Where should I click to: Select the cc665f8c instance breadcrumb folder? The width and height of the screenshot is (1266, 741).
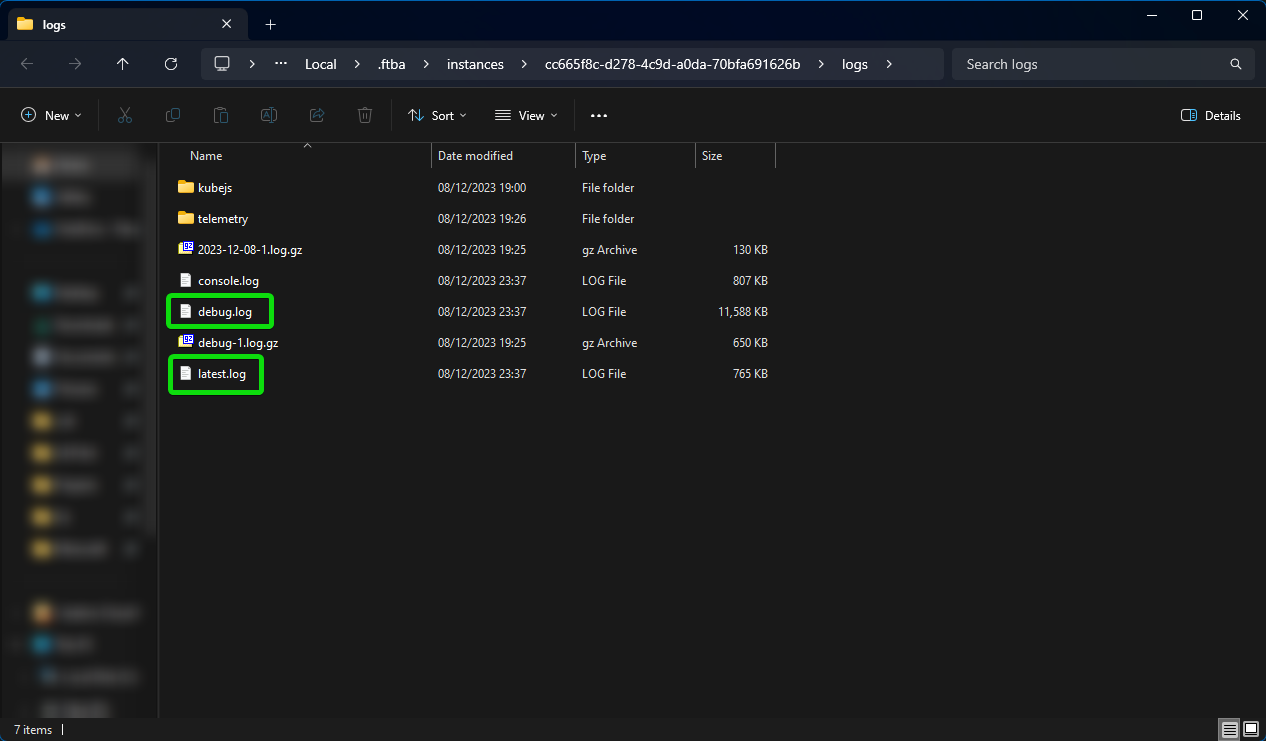672,64
